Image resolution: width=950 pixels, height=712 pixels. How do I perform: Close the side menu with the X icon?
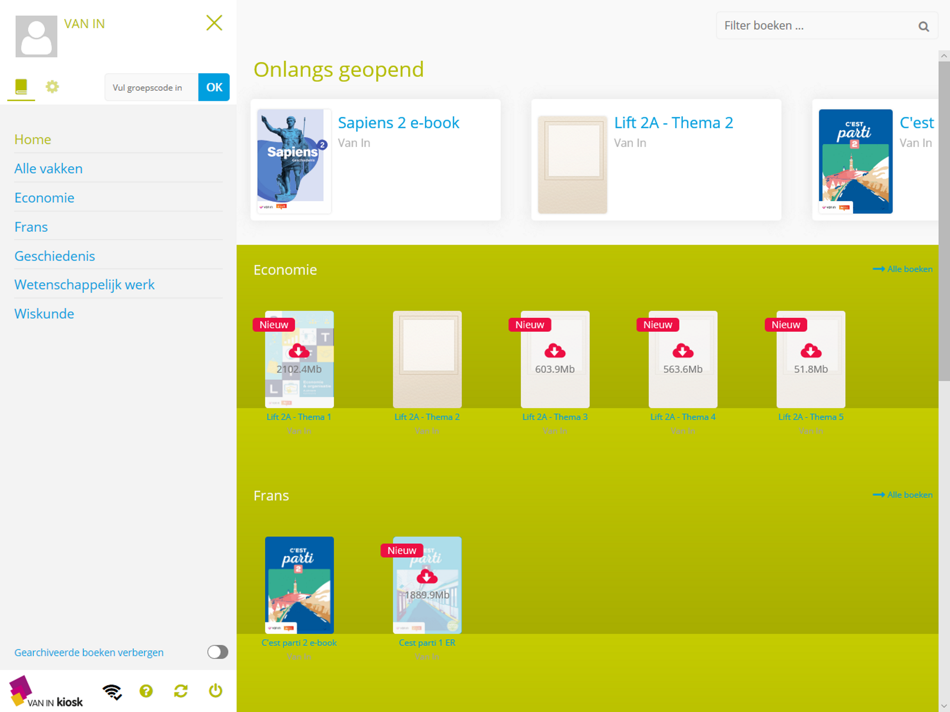214,23
